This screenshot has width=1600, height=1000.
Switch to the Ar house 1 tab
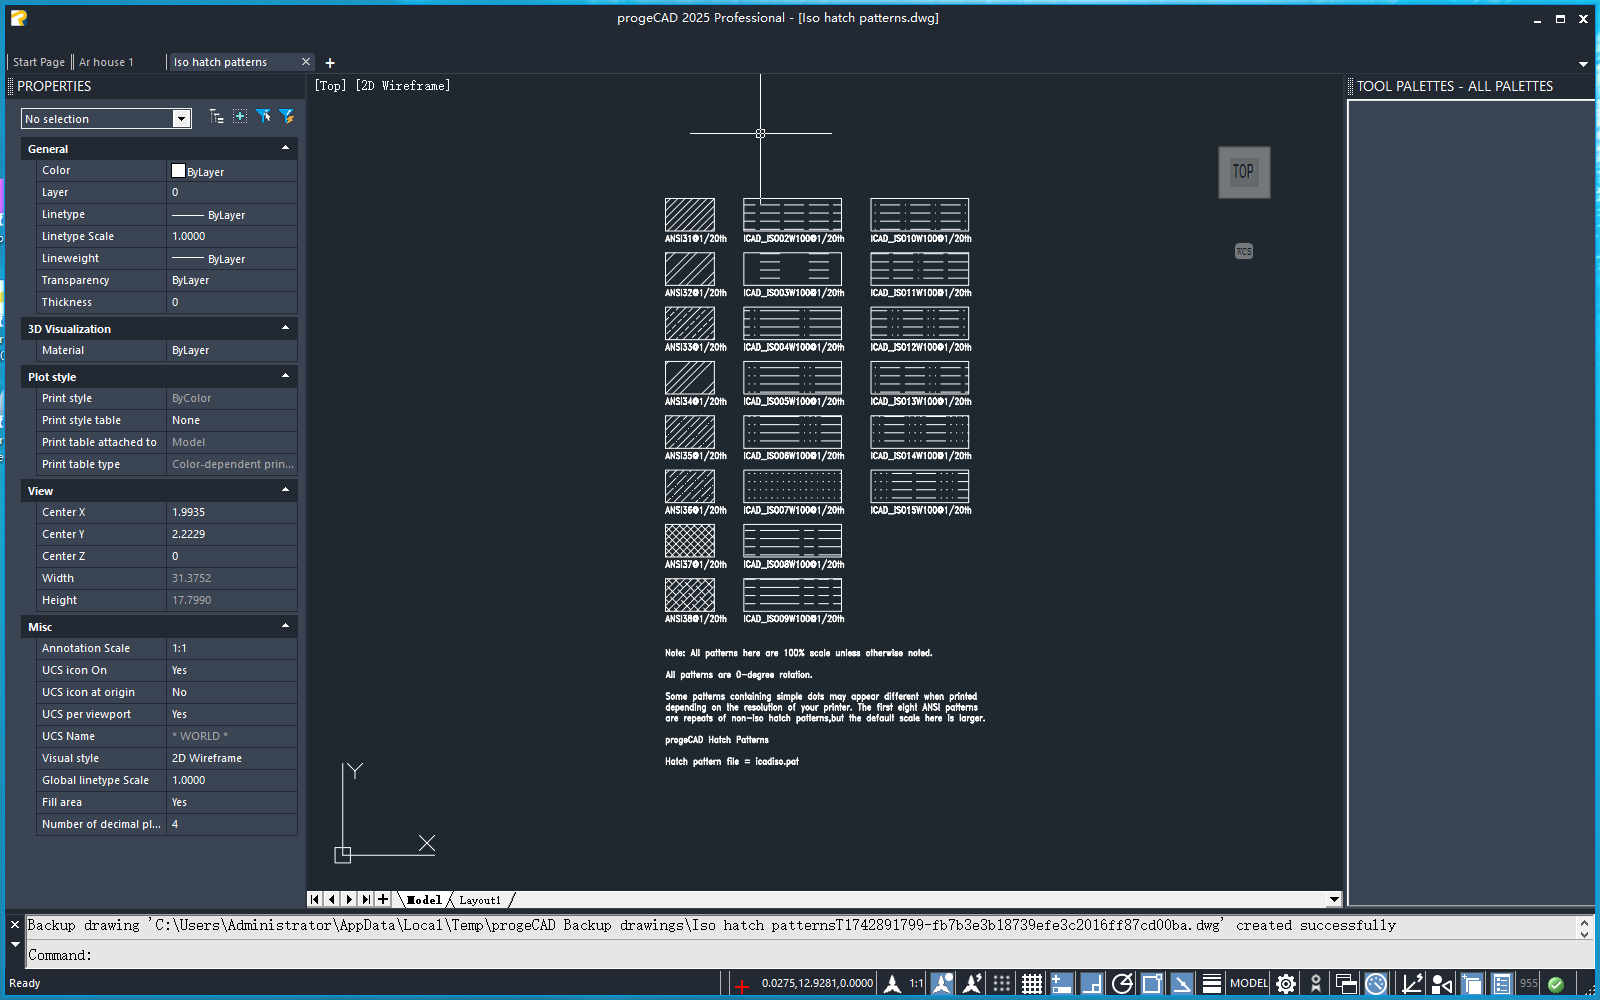click(x=106, y=62)
